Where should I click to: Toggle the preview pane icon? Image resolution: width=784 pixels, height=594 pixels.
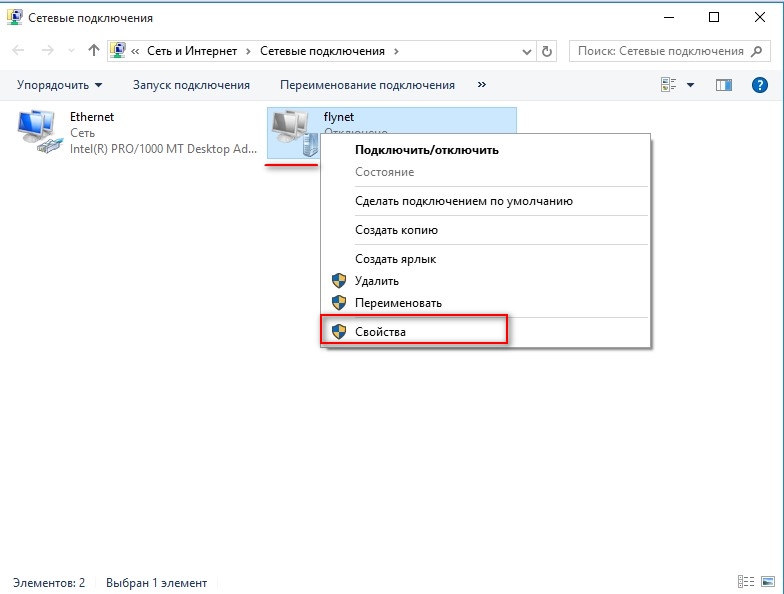coord(724,85)
